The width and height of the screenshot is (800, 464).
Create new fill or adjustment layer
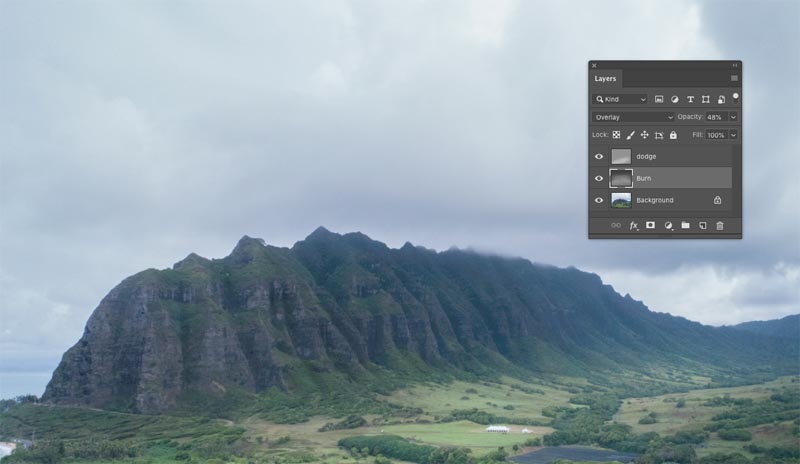pyautogui.click(x=668, y=225)
